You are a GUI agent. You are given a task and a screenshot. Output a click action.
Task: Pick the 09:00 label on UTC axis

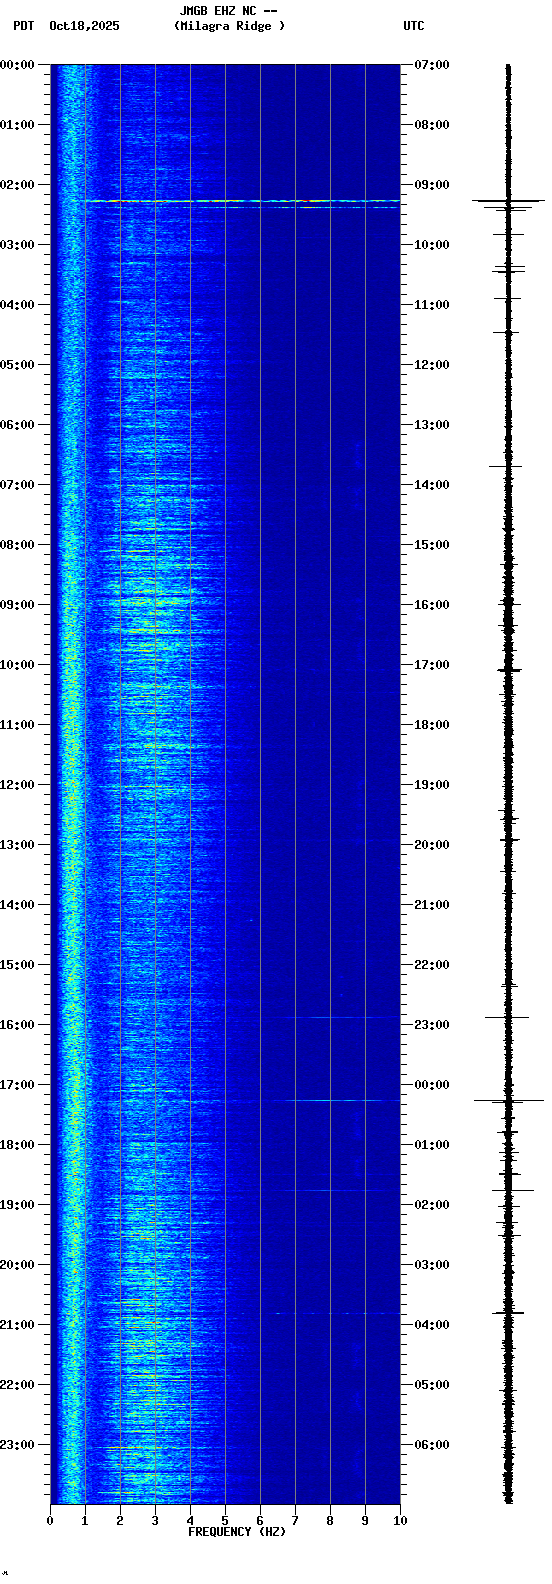[x=432, y=185]
